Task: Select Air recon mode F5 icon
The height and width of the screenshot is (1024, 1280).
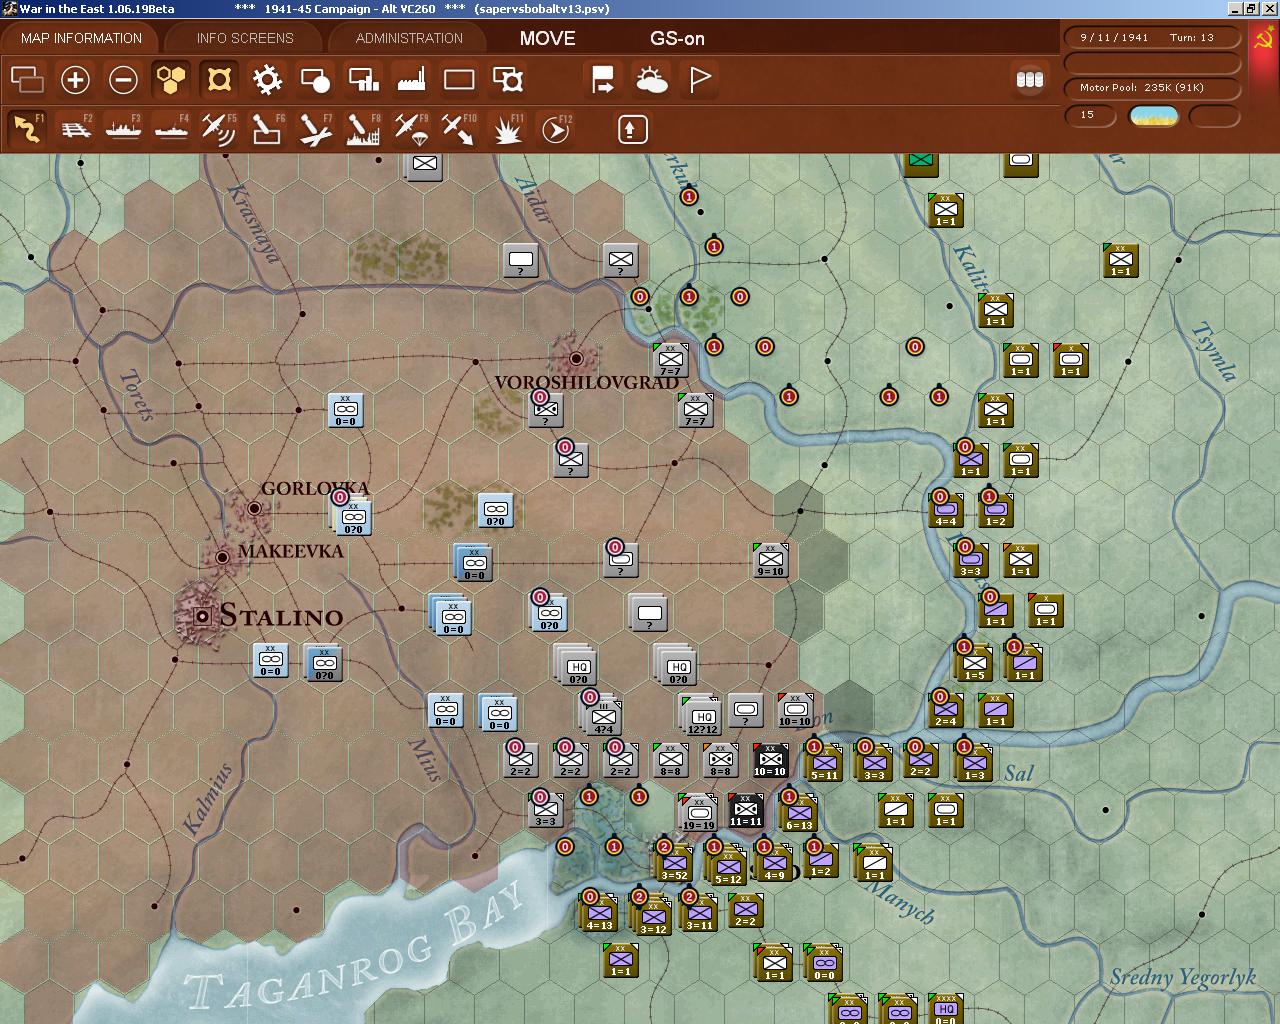Action: pos(219,128)
